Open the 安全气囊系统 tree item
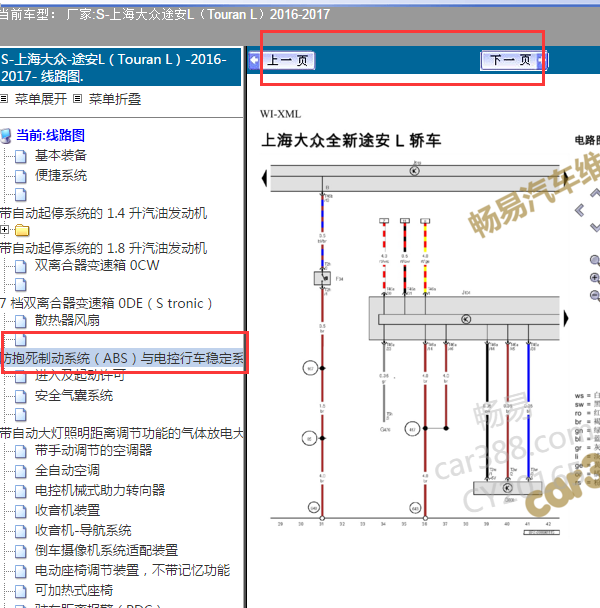600x608 pixels. pos(74,396)
